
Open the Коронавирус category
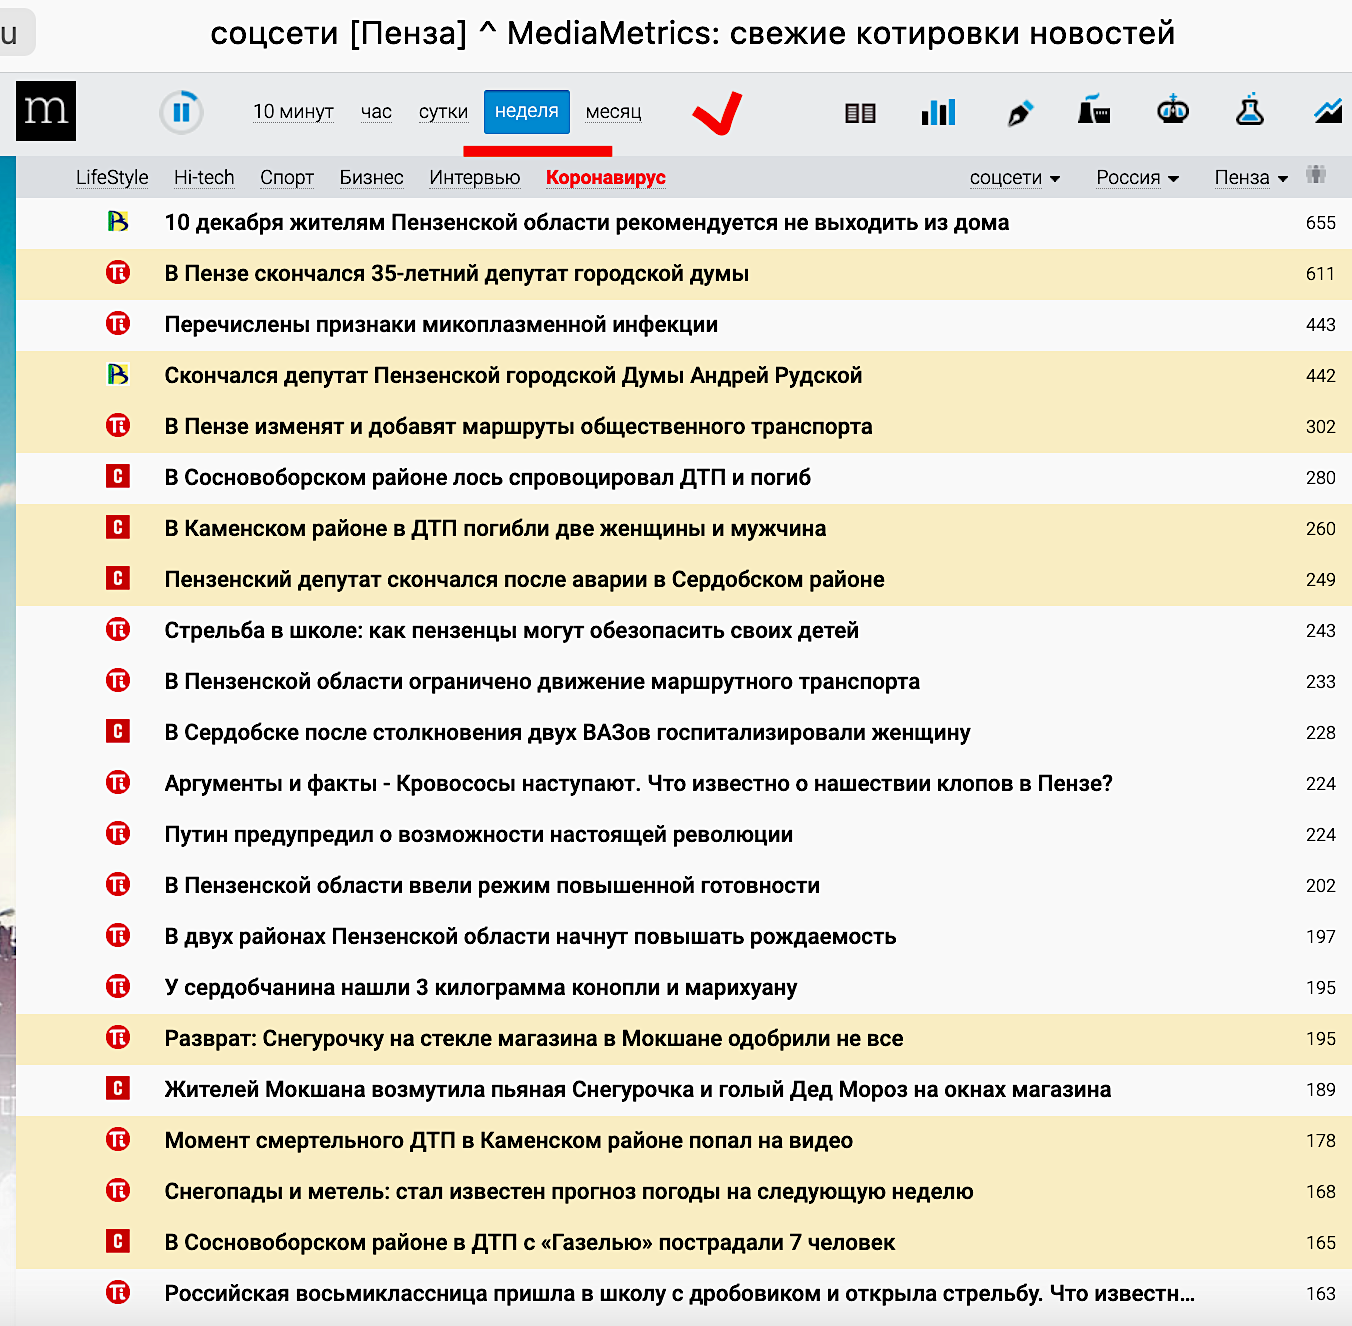tap(606, 177)
